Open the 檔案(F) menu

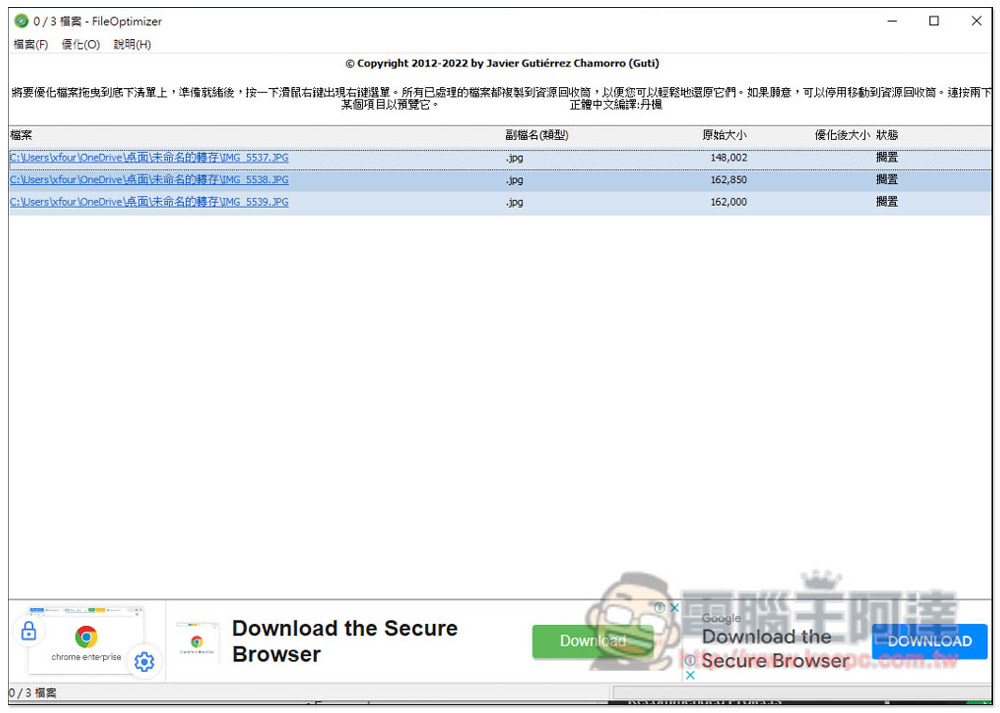[x=30, y=44]
